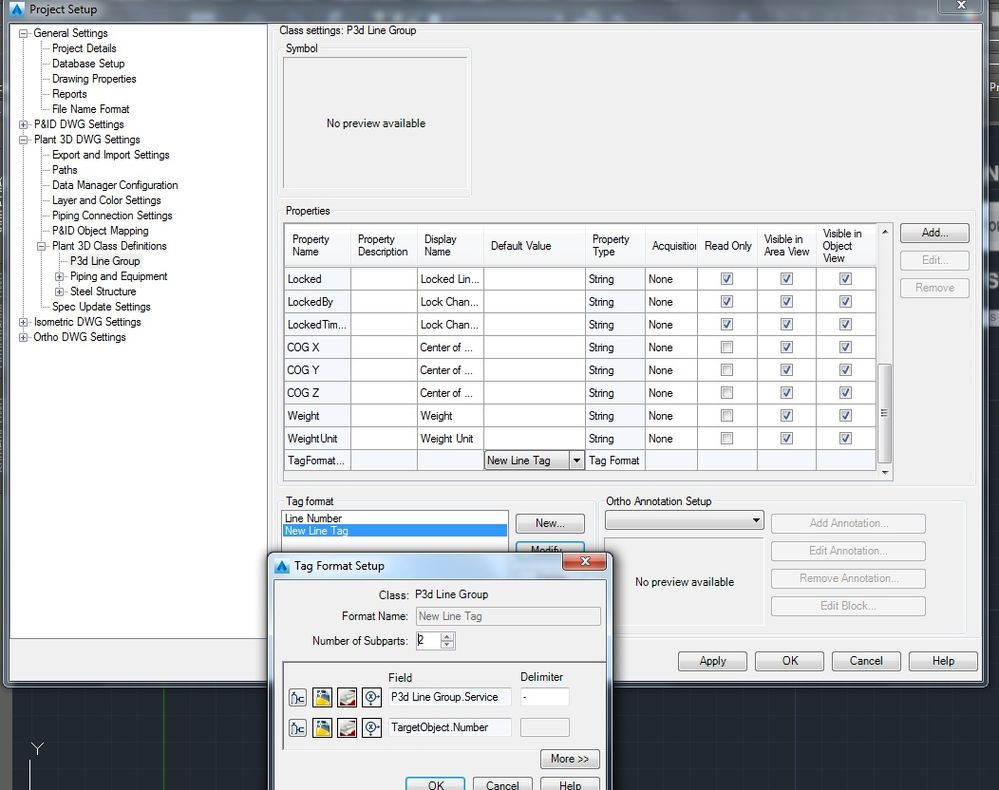Click the Delimiter field for Service row
The width and height of the screenshot is (999, 790).
click(x=544, y=697)
